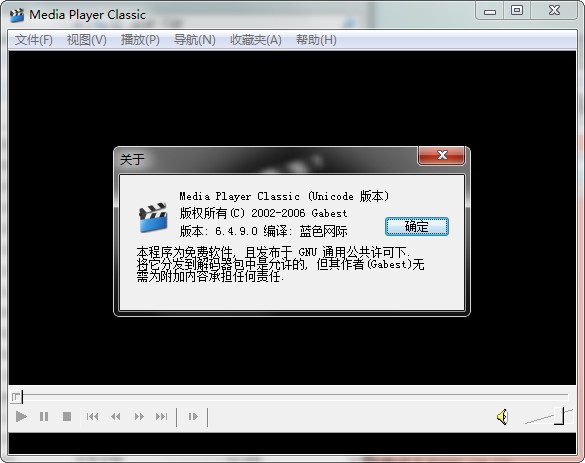Minimize the Media Player Classic window
The image size is (585, 463).
pos(490,11)
